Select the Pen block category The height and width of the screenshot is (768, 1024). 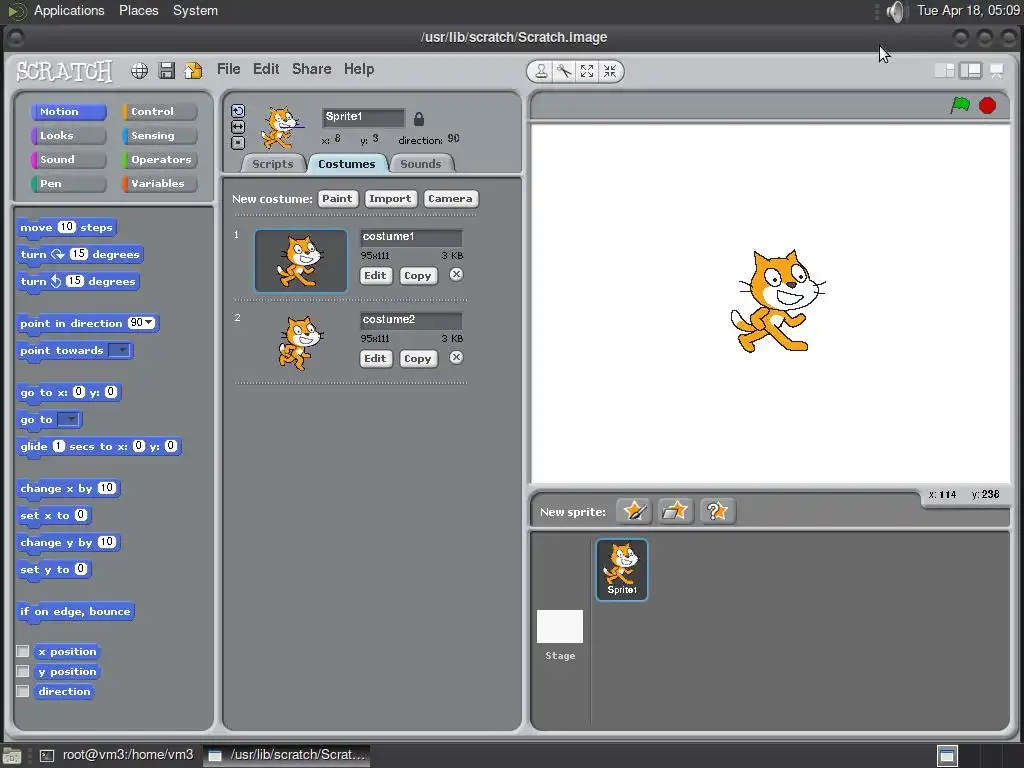click(68, 184)
